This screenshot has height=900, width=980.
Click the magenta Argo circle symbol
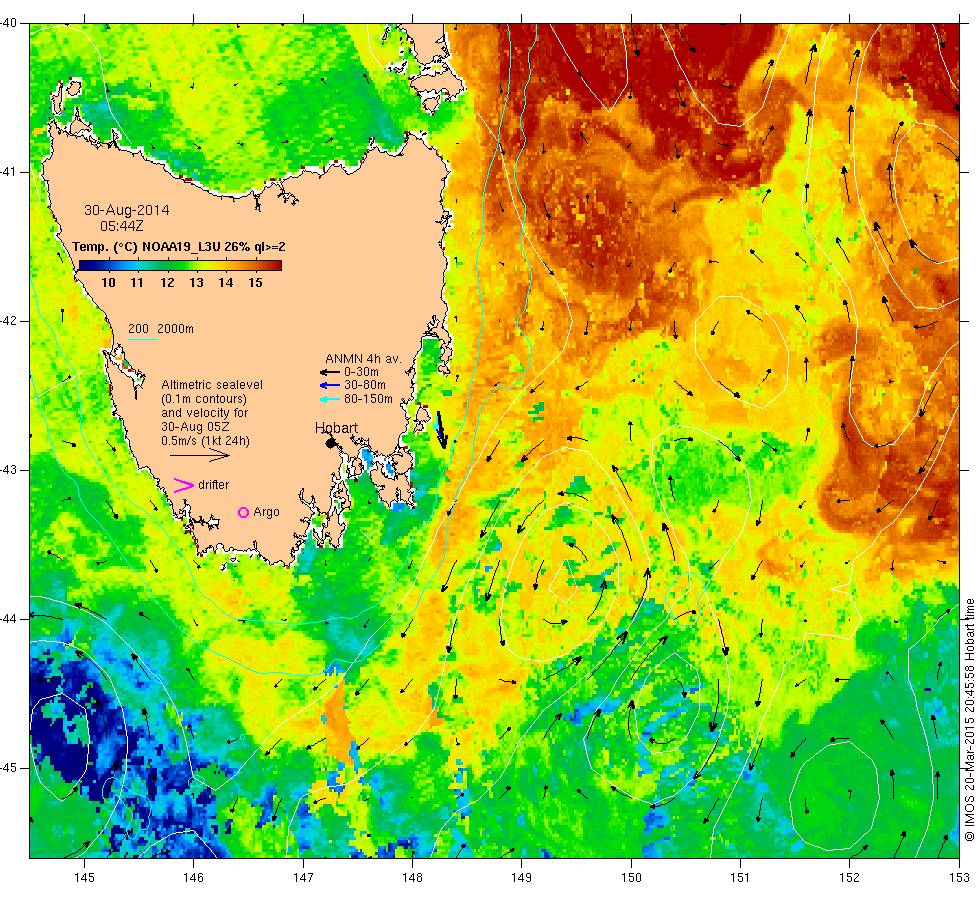pyautogui.click(x=244, y=512)
